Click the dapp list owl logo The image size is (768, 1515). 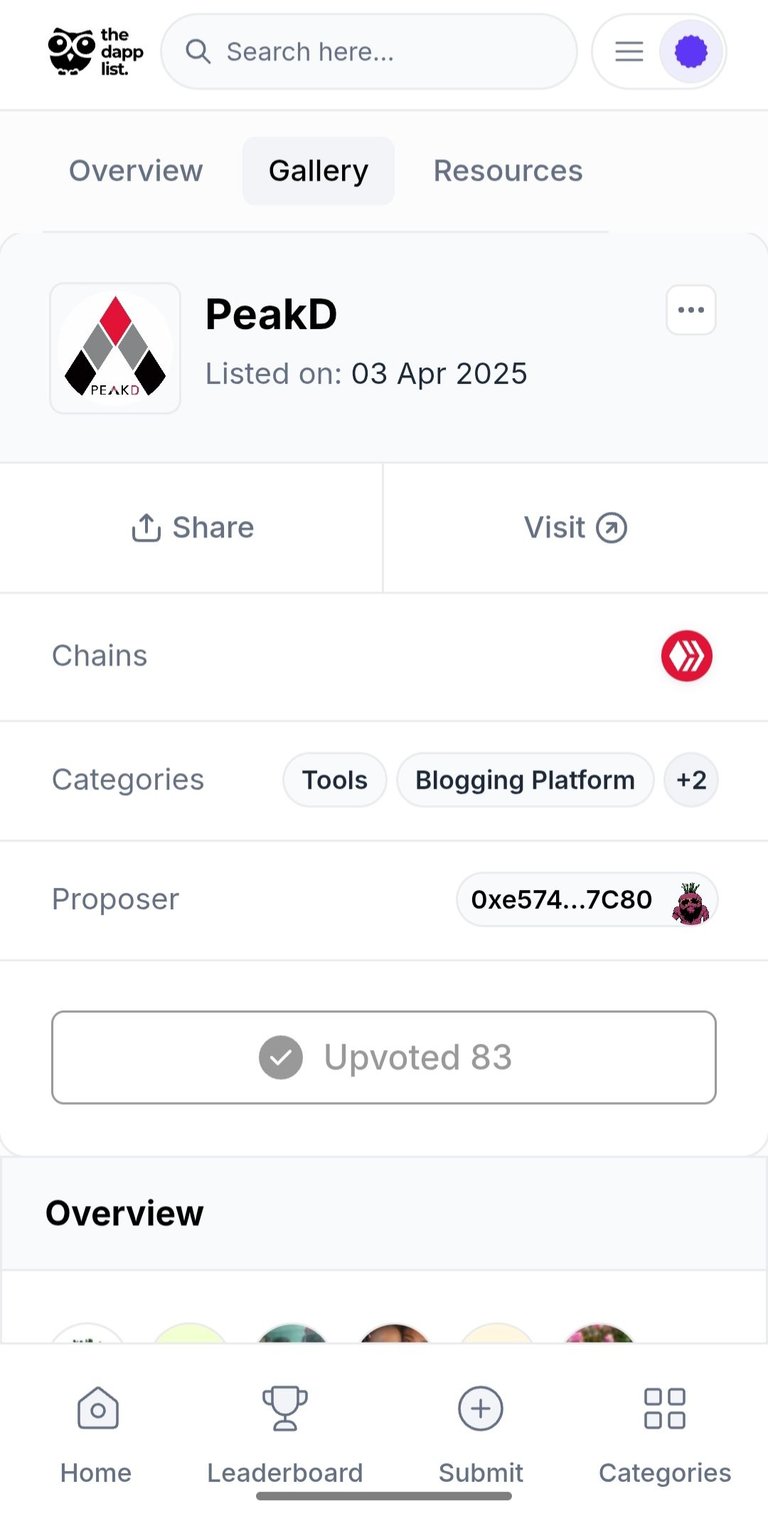(96, 51)
